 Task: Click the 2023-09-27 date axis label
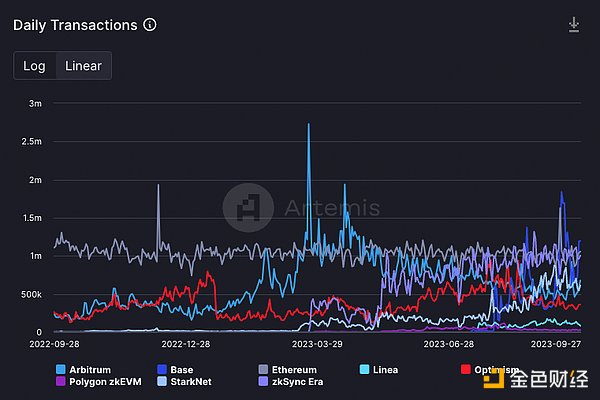pos(556,343)
